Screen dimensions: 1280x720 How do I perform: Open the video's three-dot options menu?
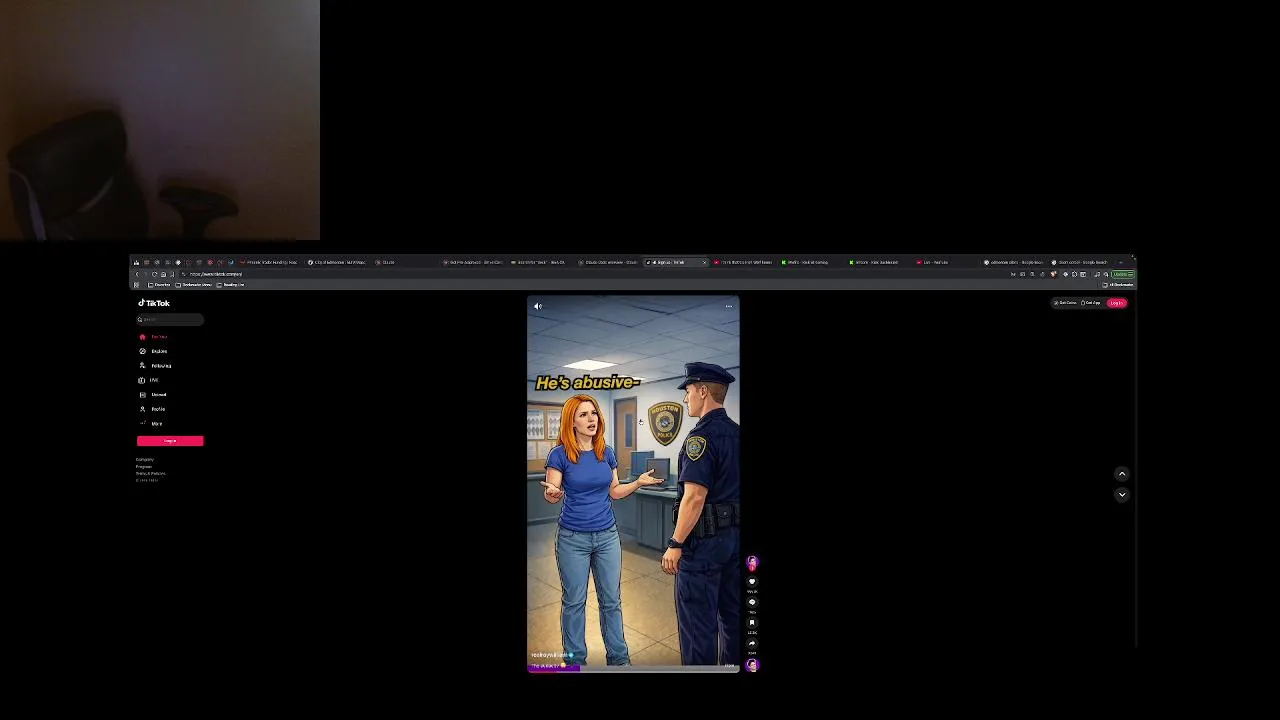(729, 306)
